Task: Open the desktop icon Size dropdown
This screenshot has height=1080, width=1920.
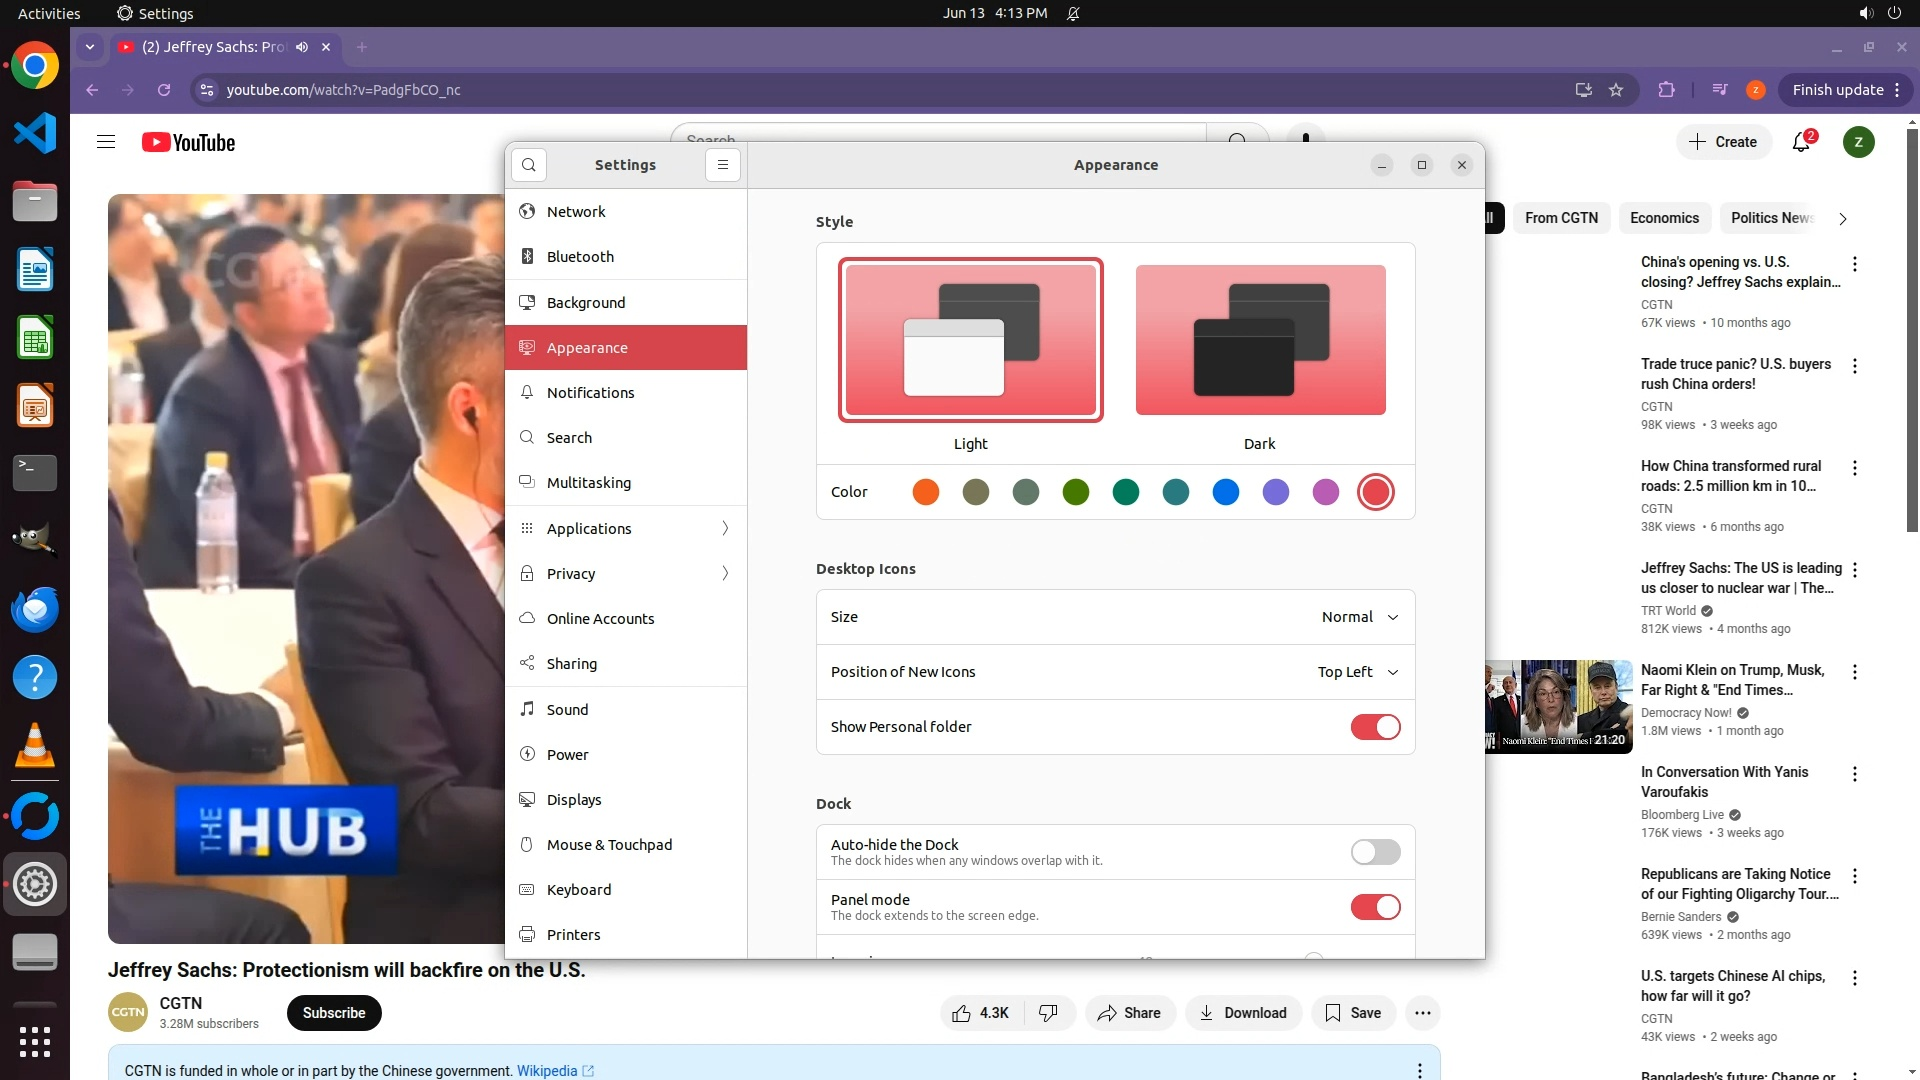Action: pyautogui.click(x=1359, y=617)
